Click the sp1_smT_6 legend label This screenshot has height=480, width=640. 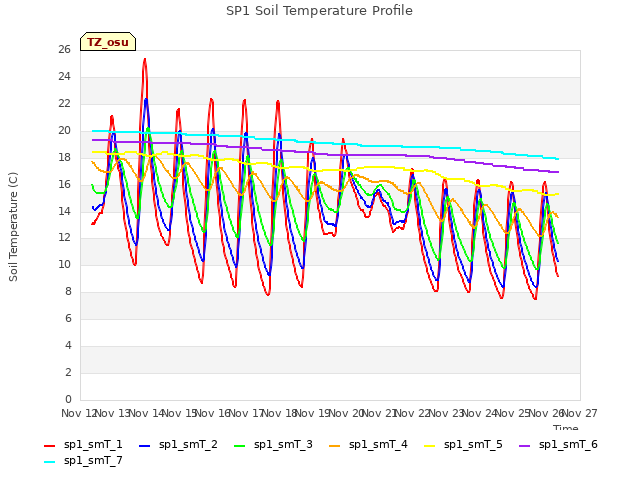pyautogui.click(x=568, y=444)
